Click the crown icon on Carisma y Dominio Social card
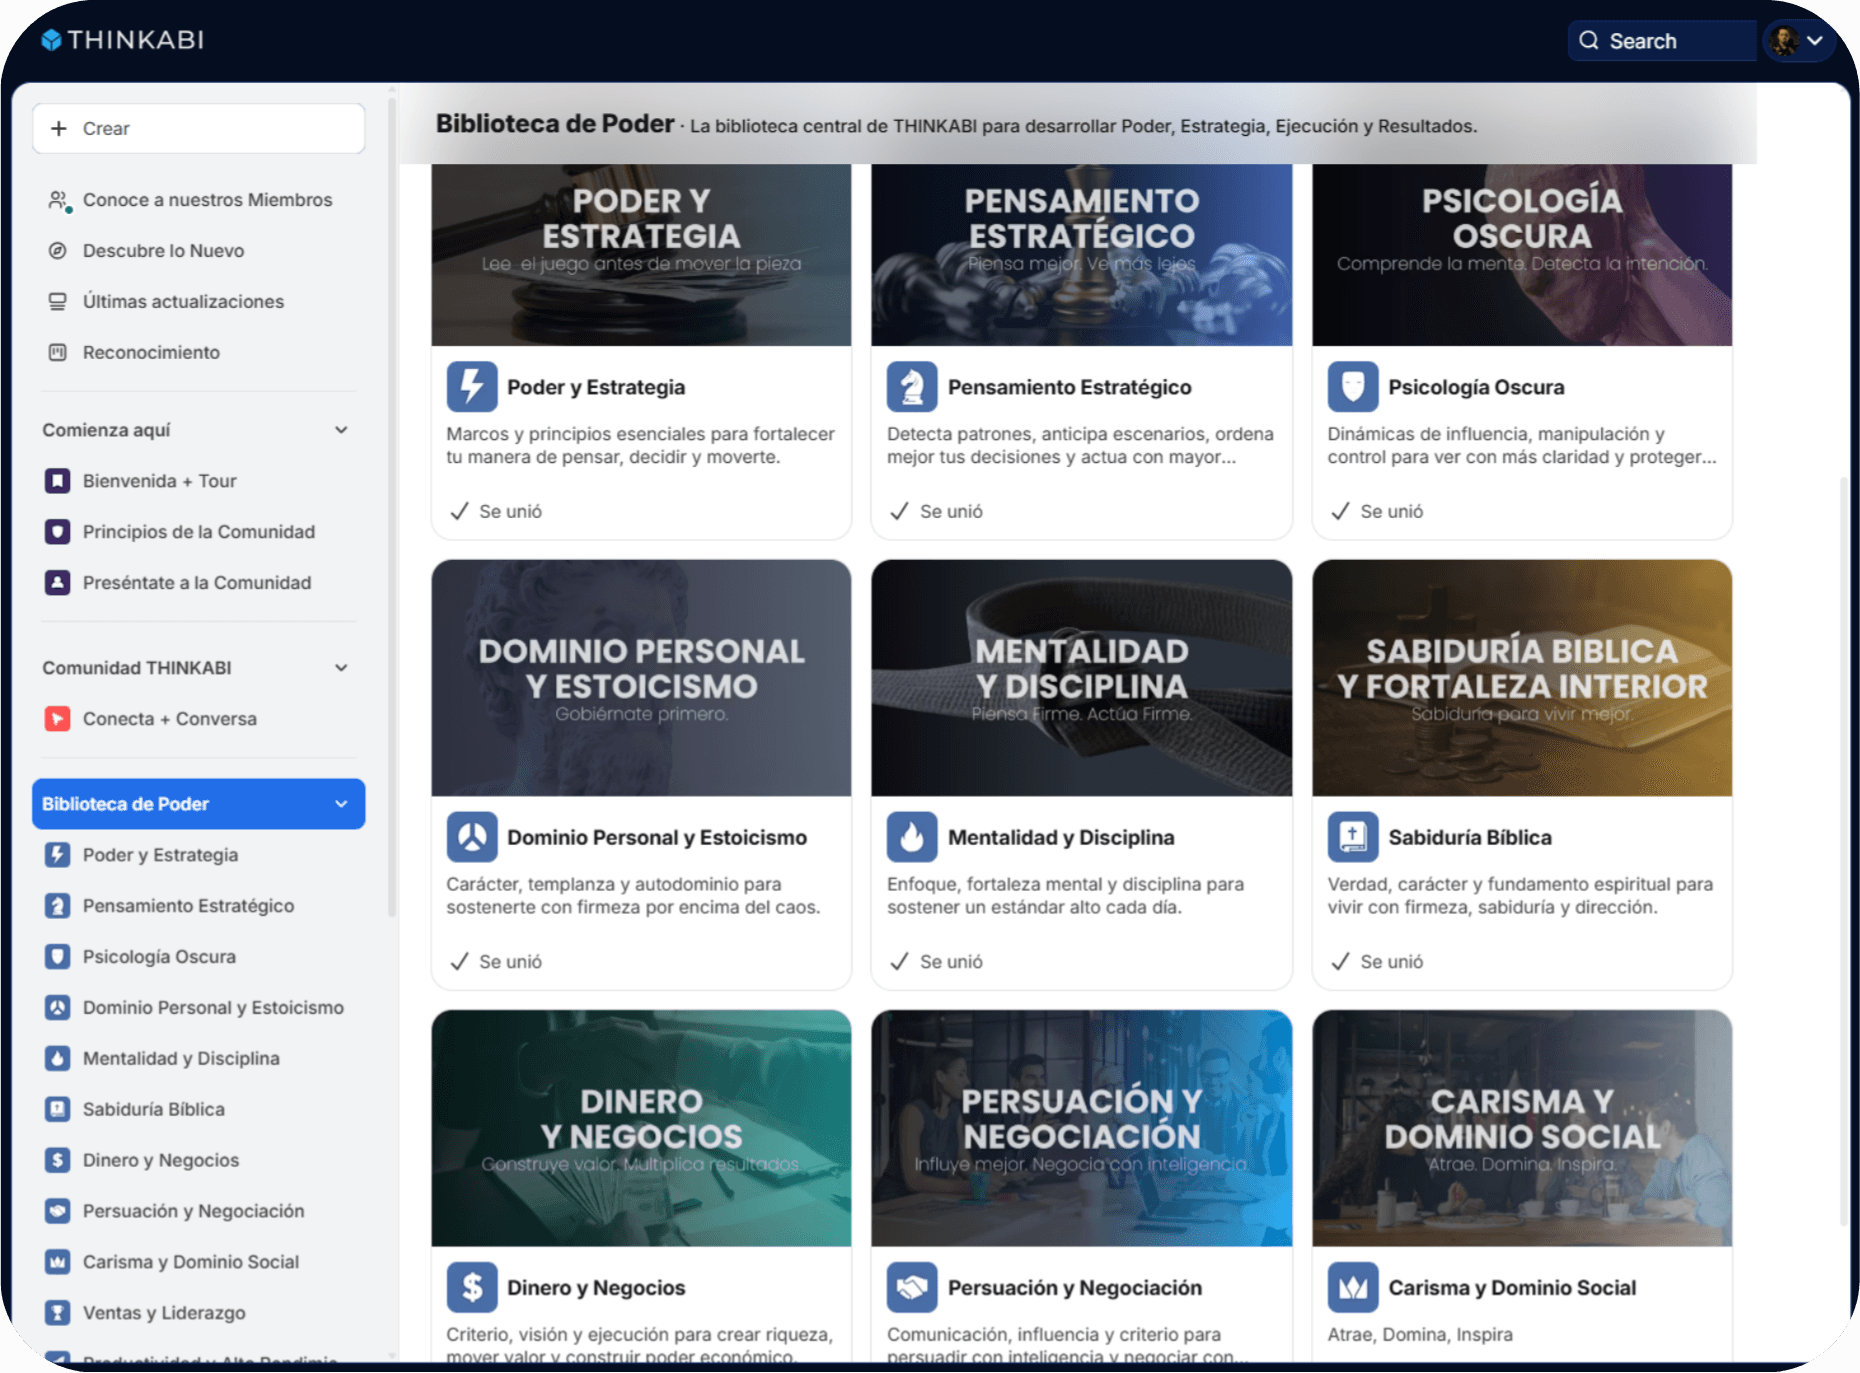This screenshot has width=1860, height=1373. tap(1353, 1287)
